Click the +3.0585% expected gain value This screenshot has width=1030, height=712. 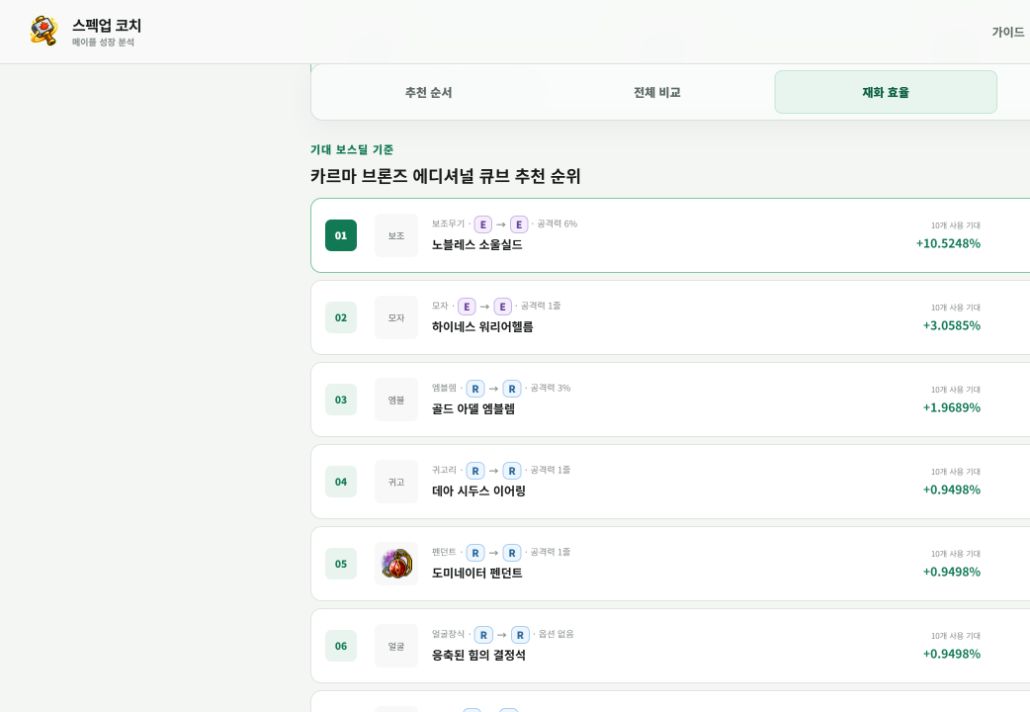pos(951,326)
